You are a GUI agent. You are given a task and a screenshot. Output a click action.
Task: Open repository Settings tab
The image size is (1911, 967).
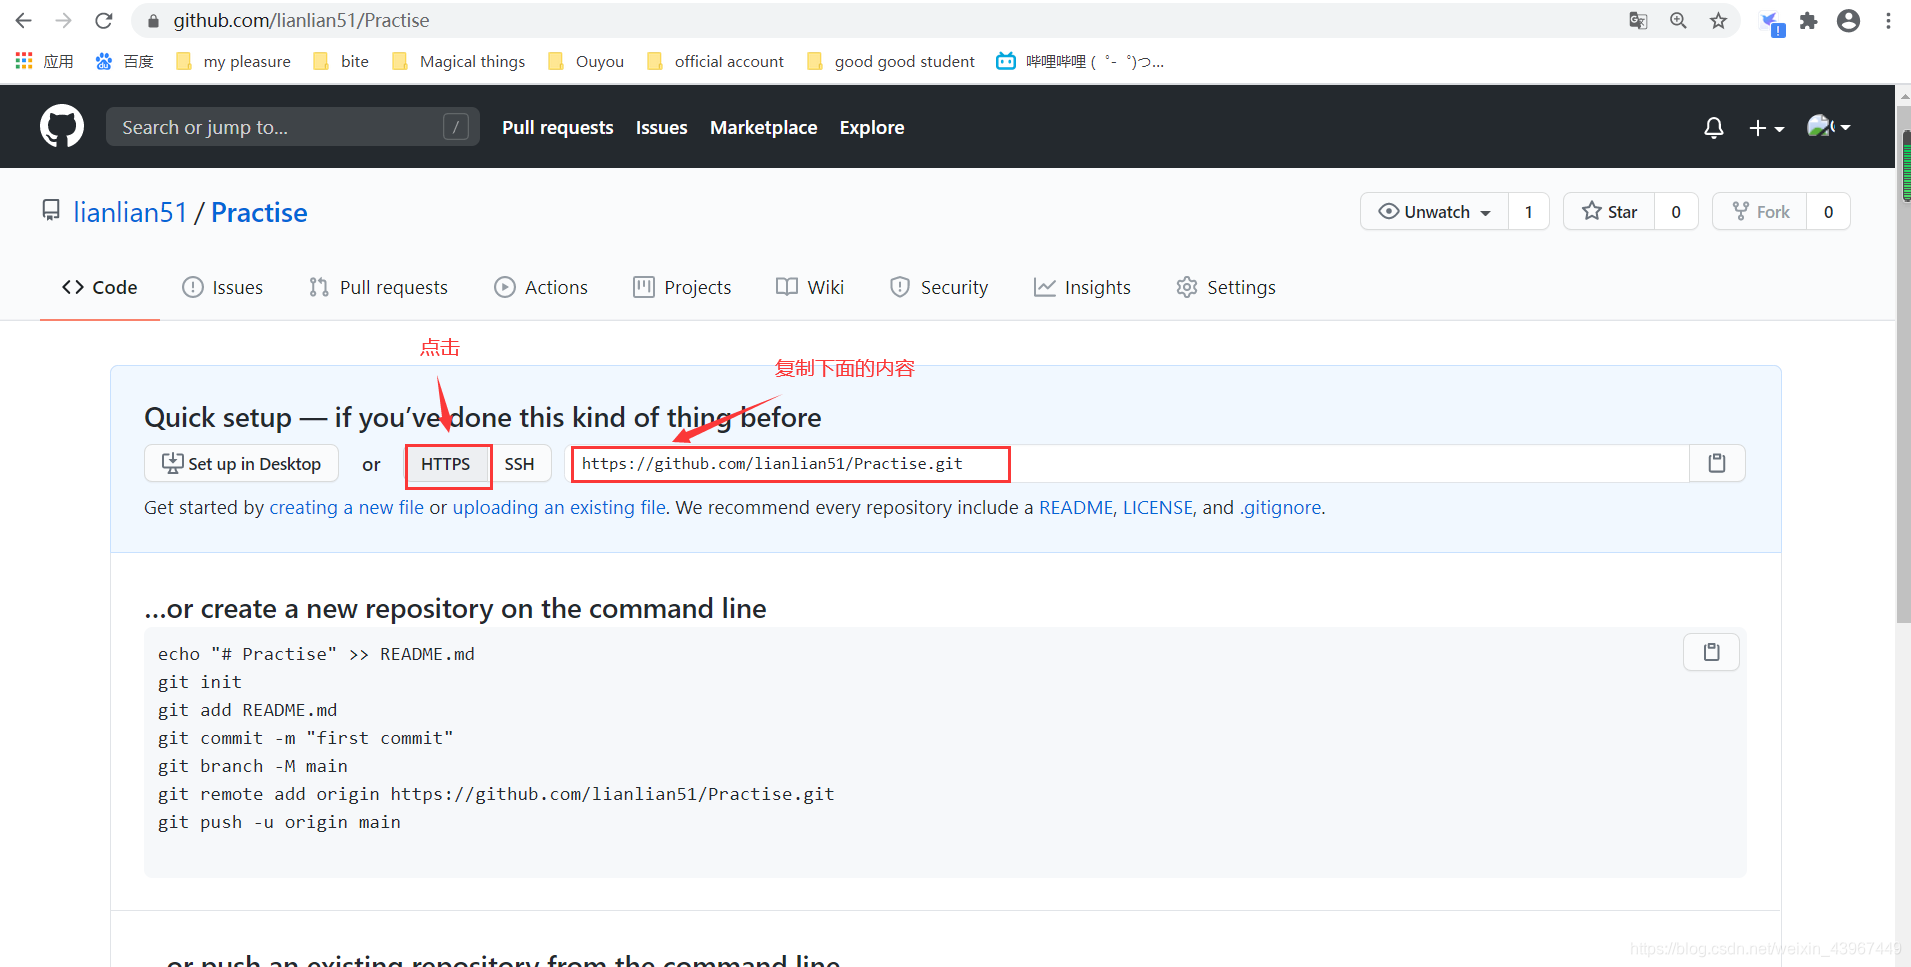(1226, 287)
